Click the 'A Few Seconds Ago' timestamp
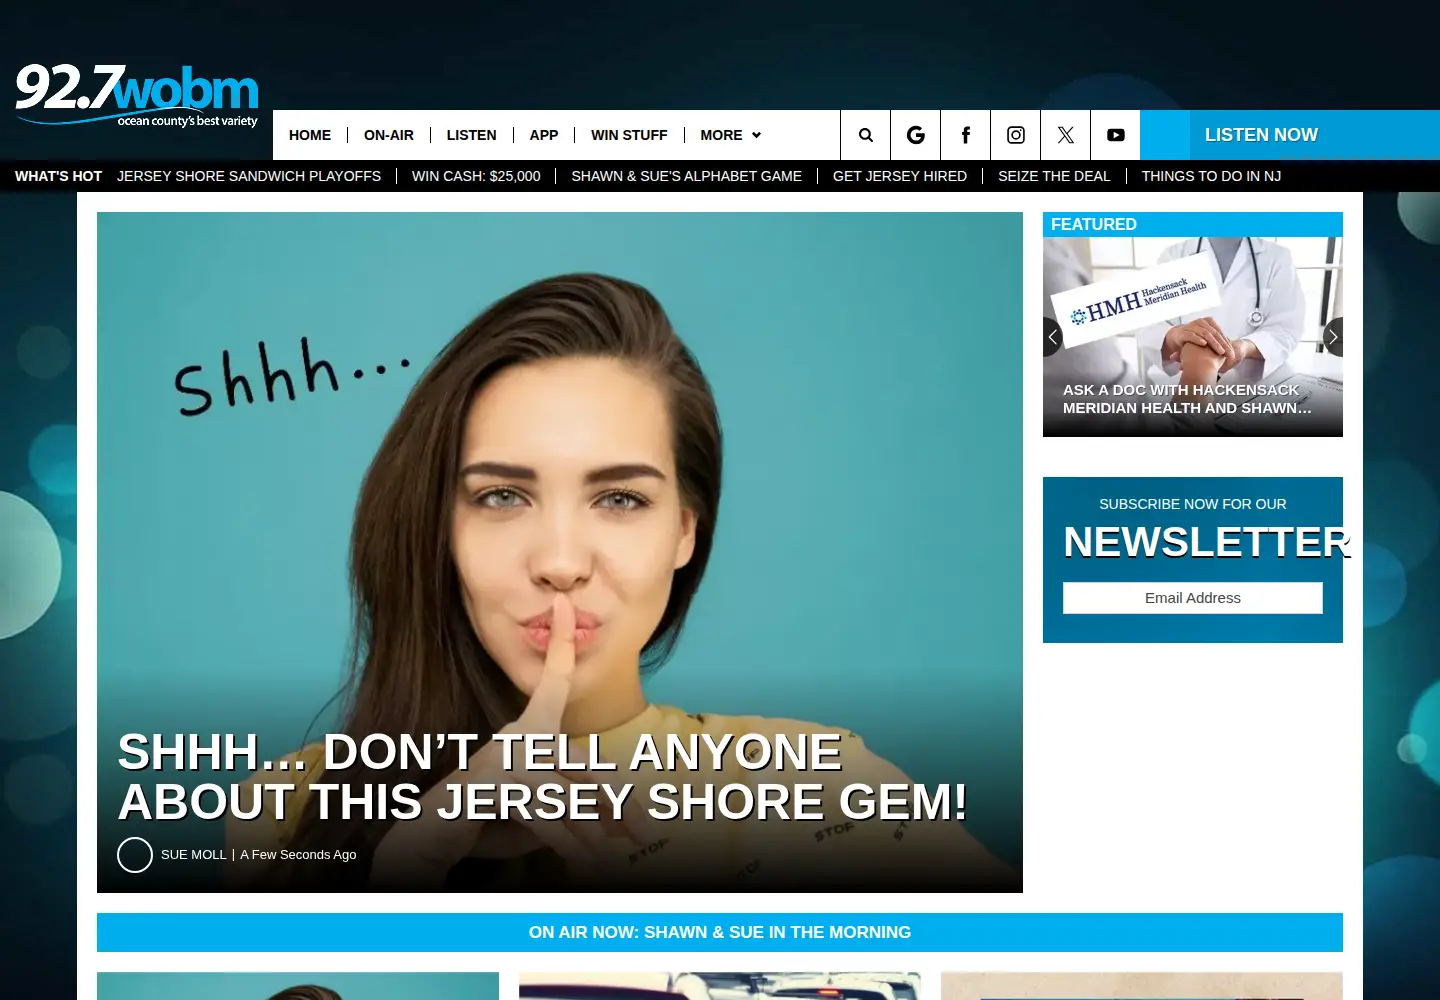This screenshot has height=1000, width=1440. click(298, 855)
